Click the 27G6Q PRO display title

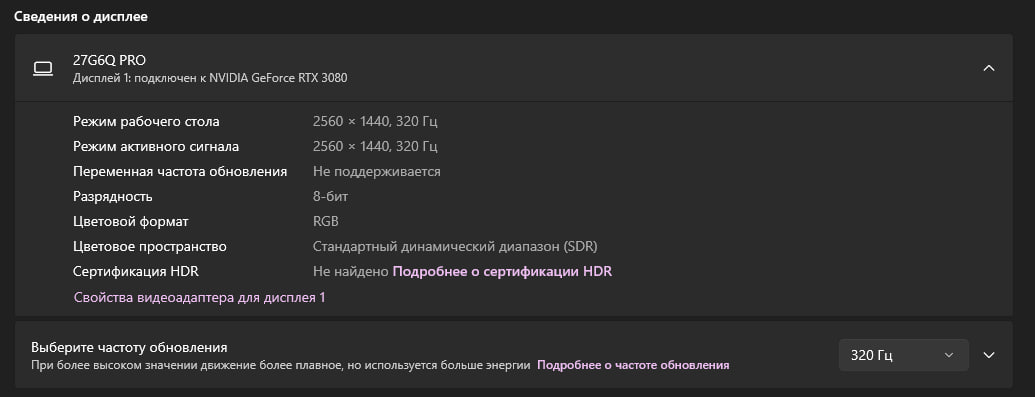(x=110, y=61)
